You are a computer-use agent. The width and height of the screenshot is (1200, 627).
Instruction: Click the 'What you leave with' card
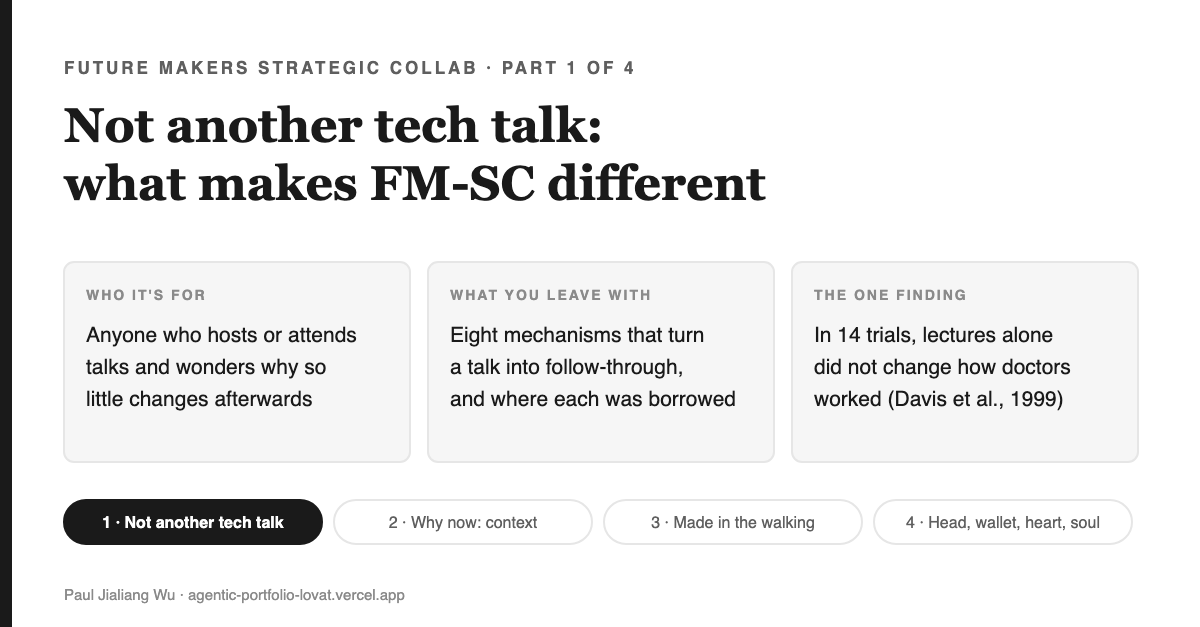click(x=601, y=362)
